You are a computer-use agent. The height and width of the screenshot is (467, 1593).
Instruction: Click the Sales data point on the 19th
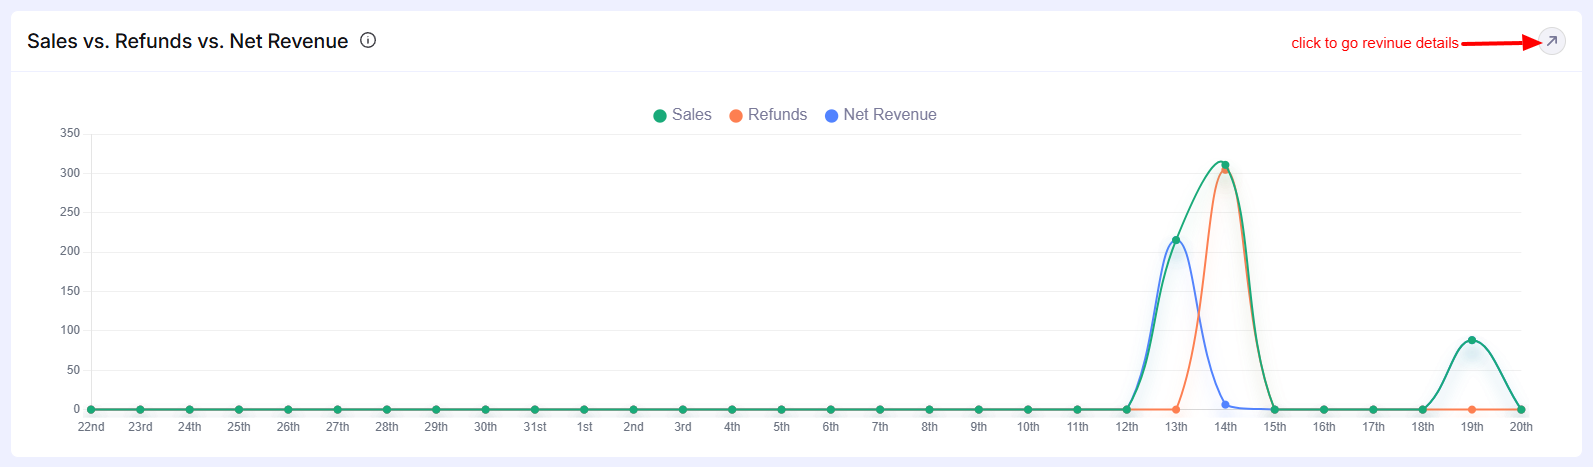[1472, 340]
